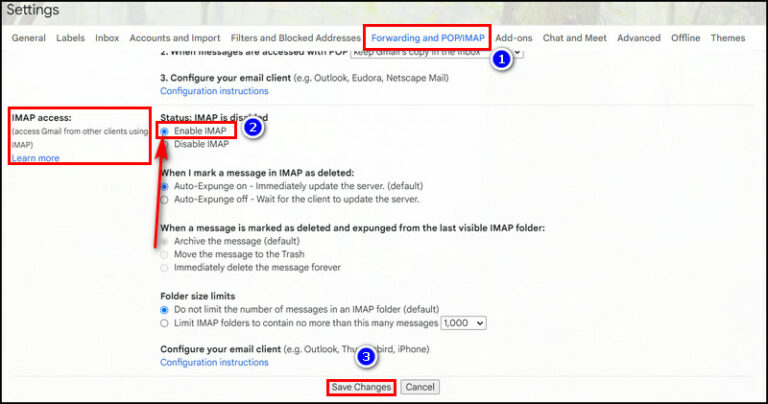Select Limit IMAP folders radio option

point(164,323)
